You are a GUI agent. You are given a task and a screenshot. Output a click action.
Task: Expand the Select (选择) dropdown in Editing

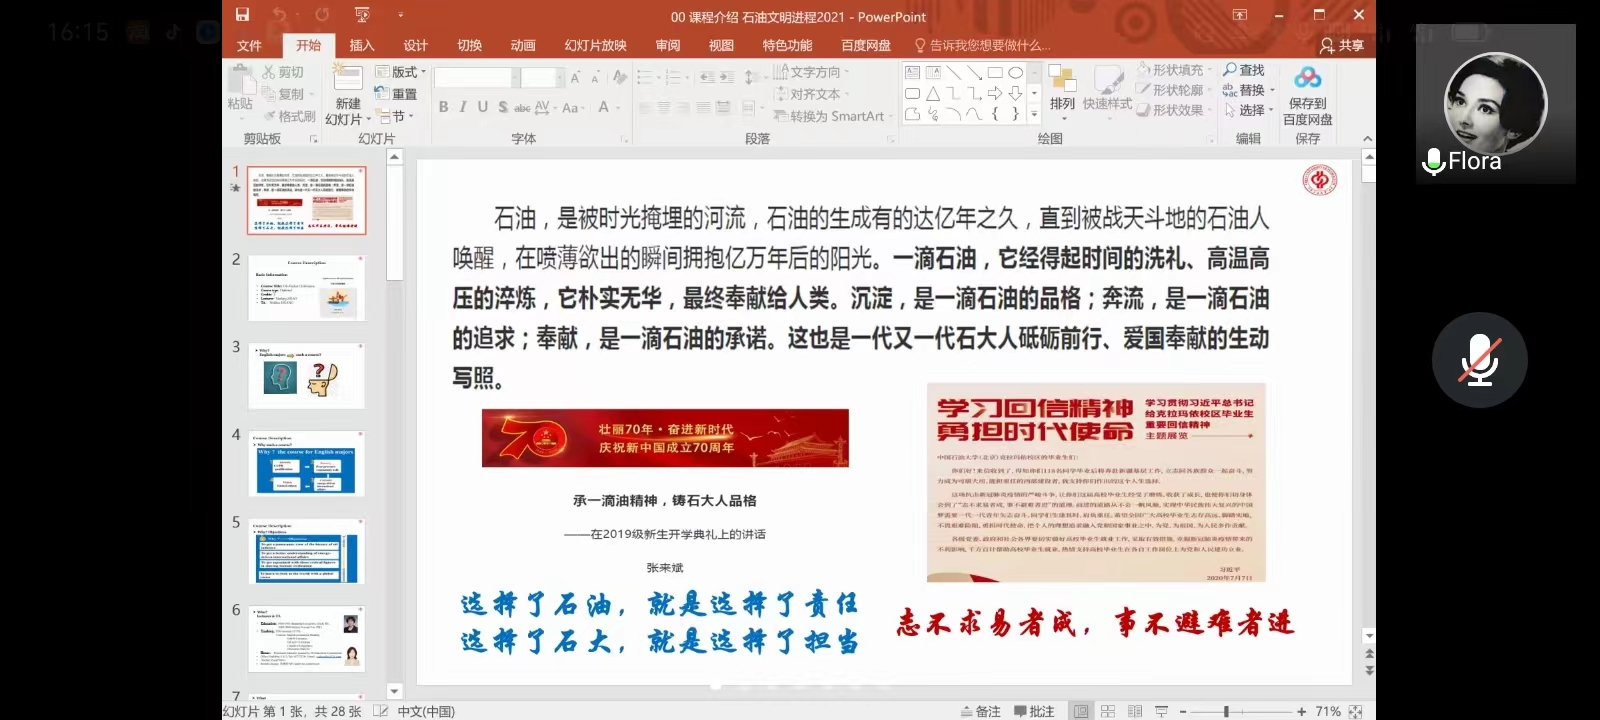coord(1250,110)
